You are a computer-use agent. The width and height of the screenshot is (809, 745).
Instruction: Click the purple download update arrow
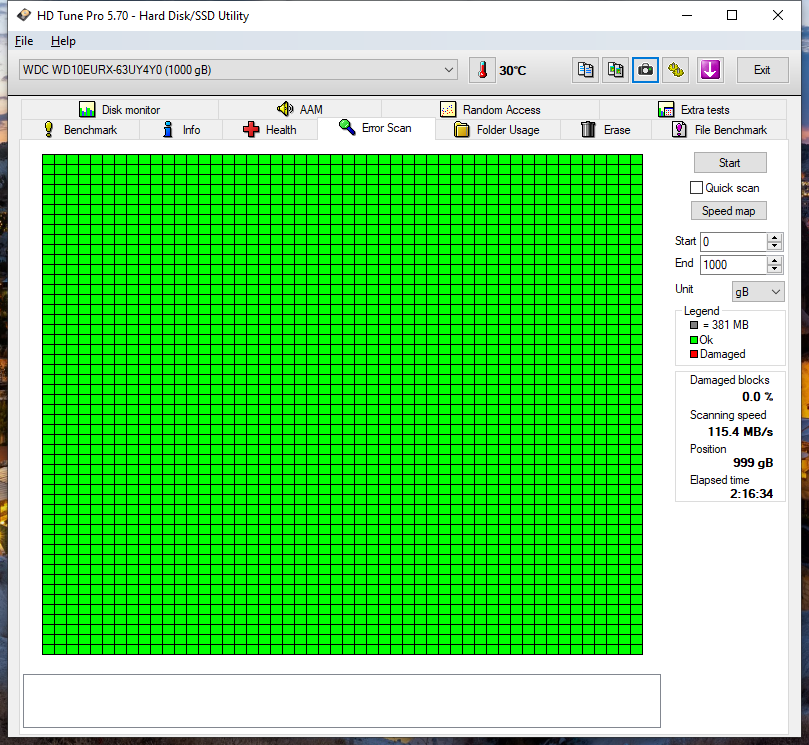point(711,70)
